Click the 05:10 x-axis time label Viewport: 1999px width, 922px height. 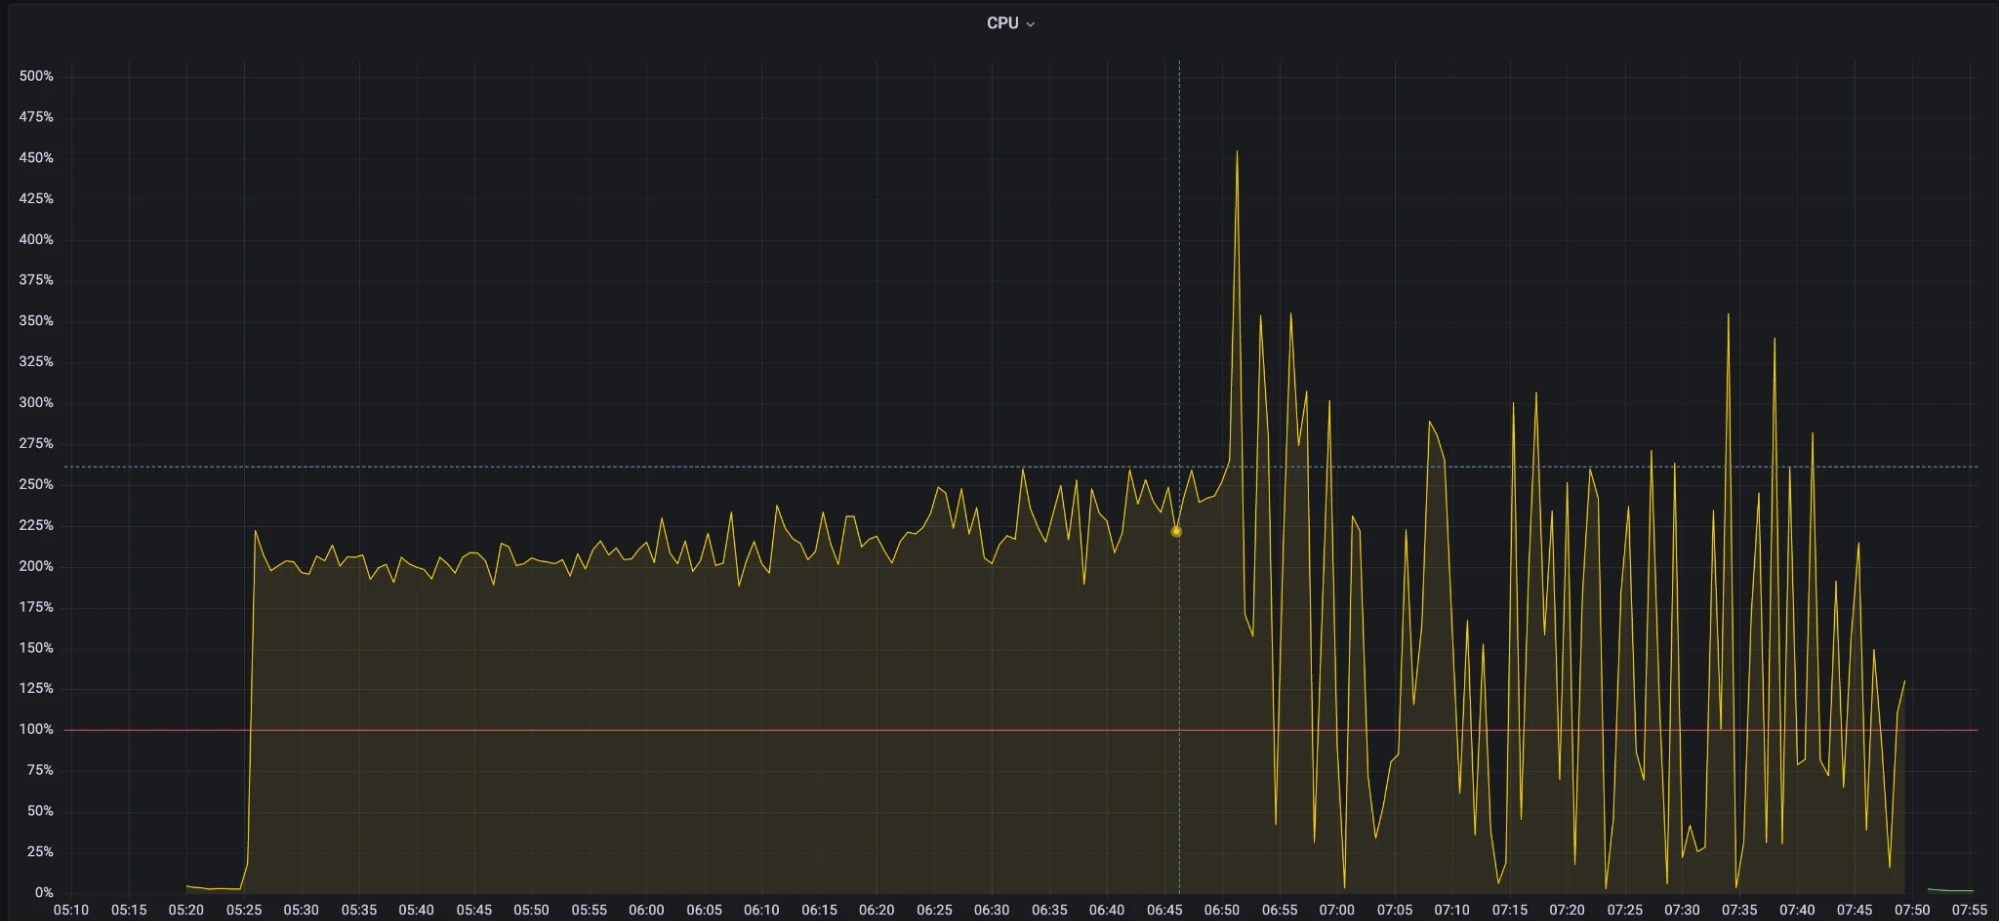(x=71, y=910)
